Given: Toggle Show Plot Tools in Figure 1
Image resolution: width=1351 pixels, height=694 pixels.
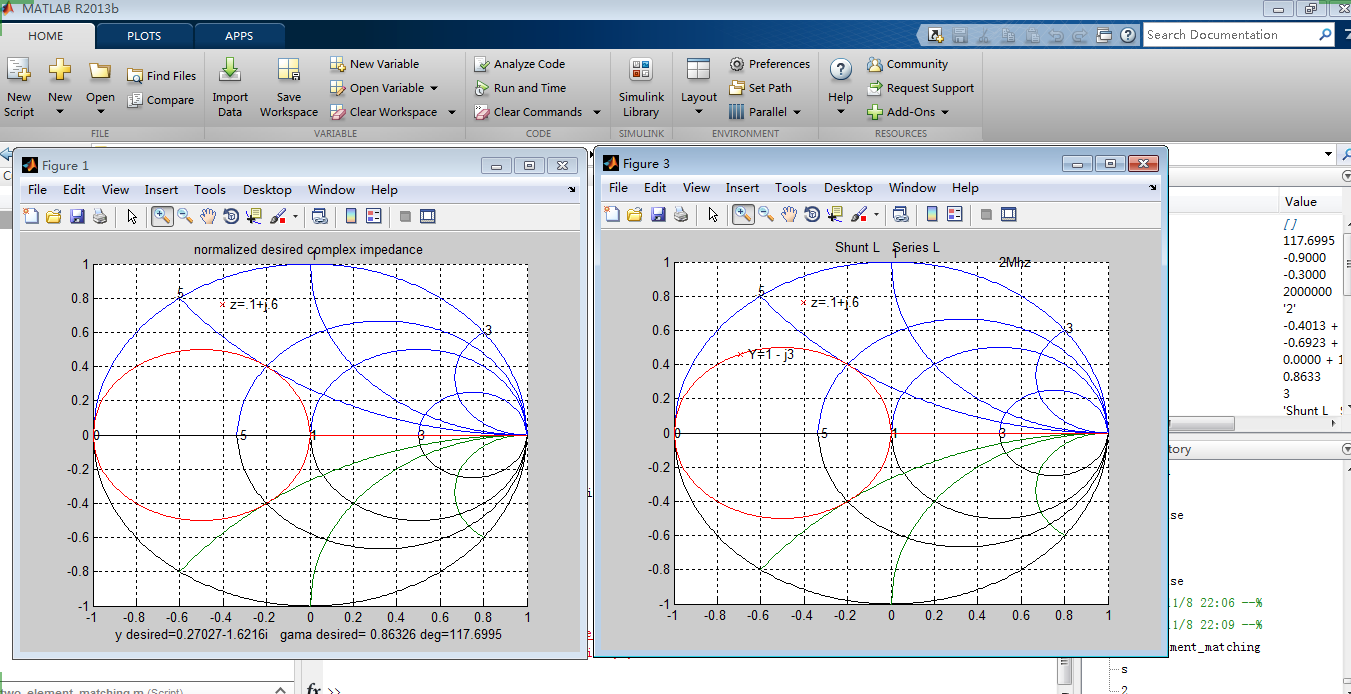Looking at the screenshot, I should (428, 216).
